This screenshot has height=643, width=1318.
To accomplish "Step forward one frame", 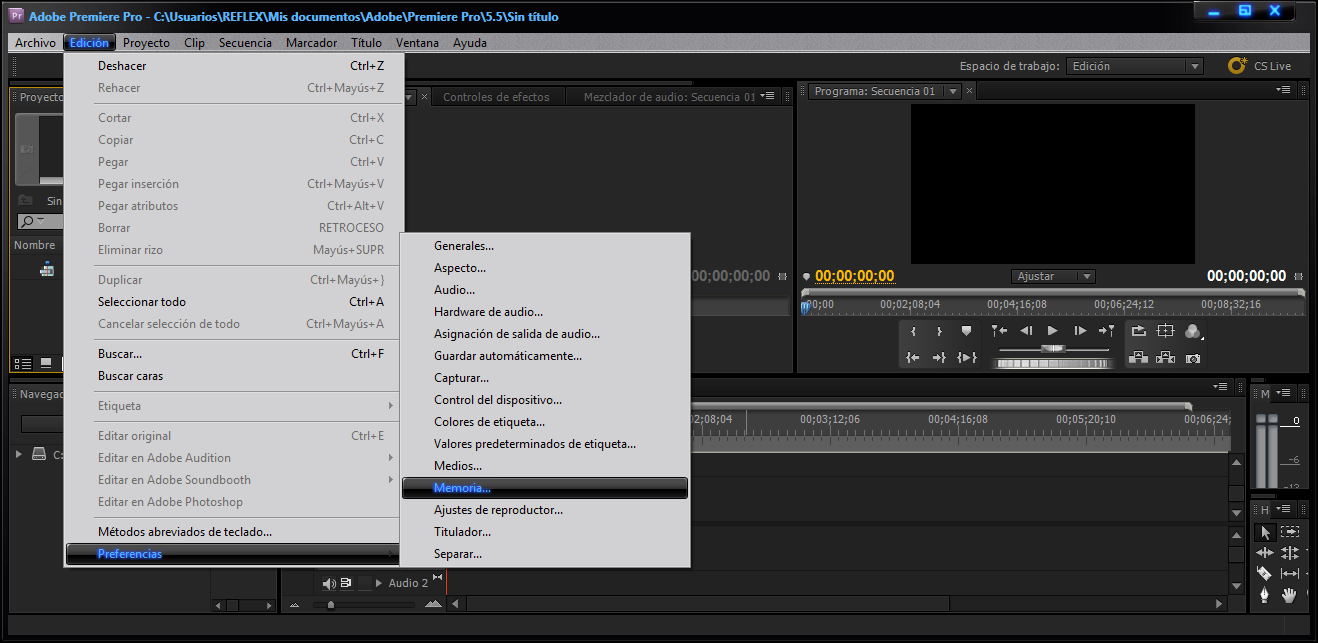I will pos(1080,331).
